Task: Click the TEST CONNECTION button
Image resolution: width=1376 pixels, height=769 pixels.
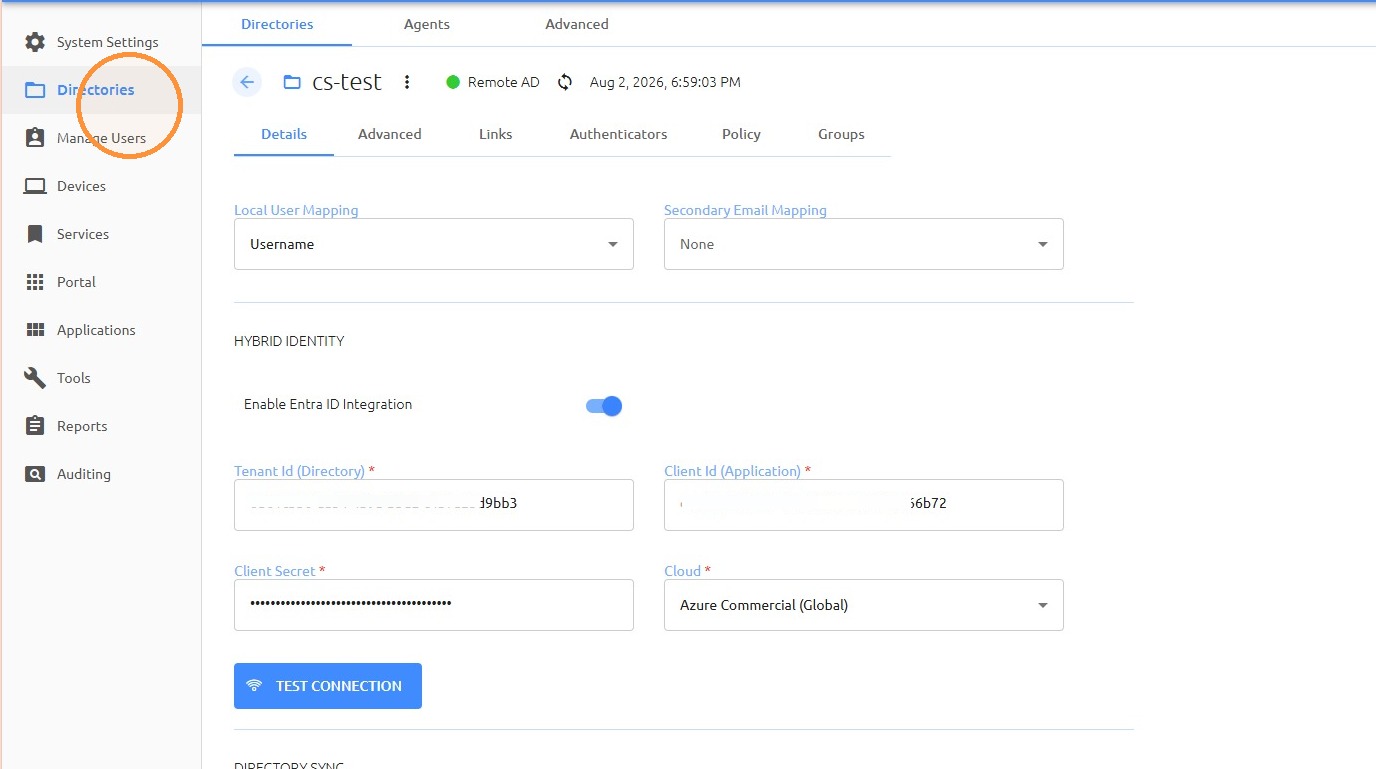Action: (328, 686)
